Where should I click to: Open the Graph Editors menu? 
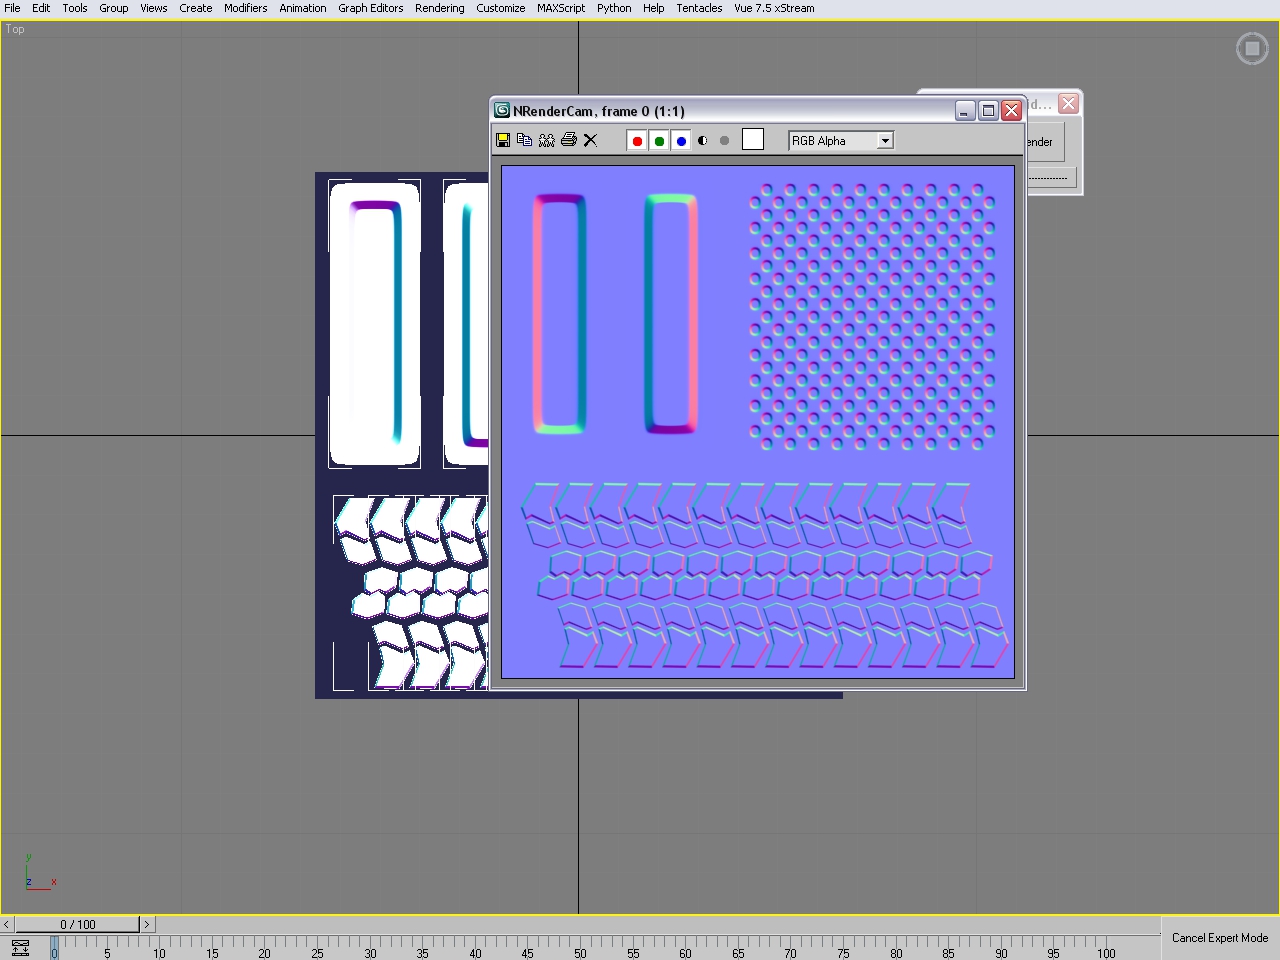pos(370,8)
